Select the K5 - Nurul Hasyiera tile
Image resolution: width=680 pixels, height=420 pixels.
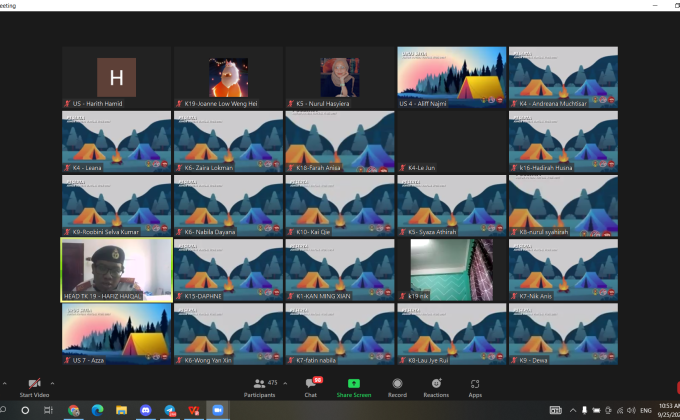point(340,77)
